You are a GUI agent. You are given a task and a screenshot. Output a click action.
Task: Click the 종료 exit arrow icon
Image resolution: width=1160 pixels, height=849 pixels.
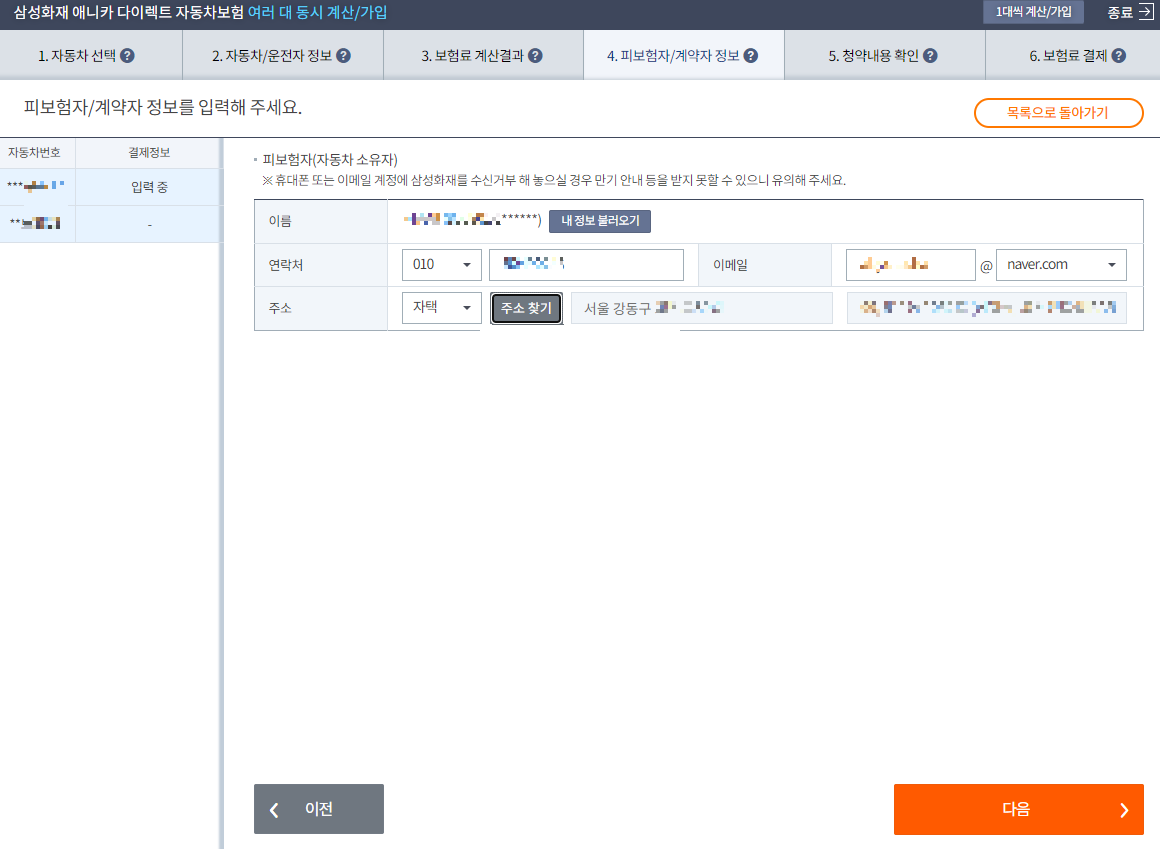click(x=1145, y=12)
